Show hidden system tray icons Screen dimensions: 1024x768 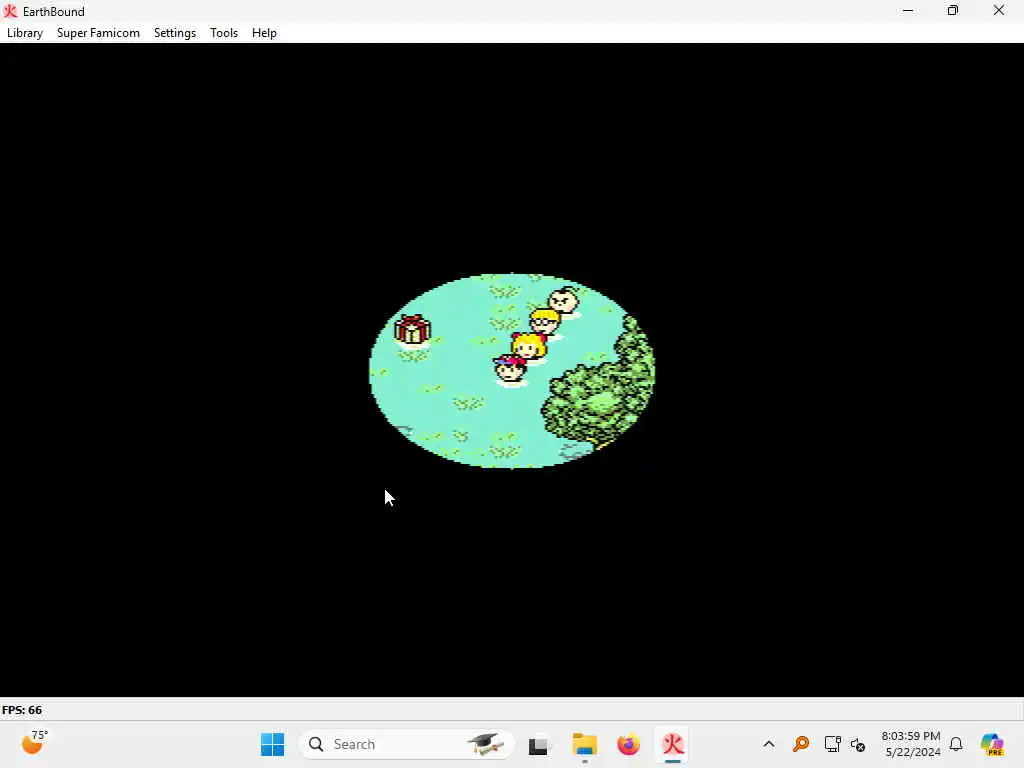769,744
